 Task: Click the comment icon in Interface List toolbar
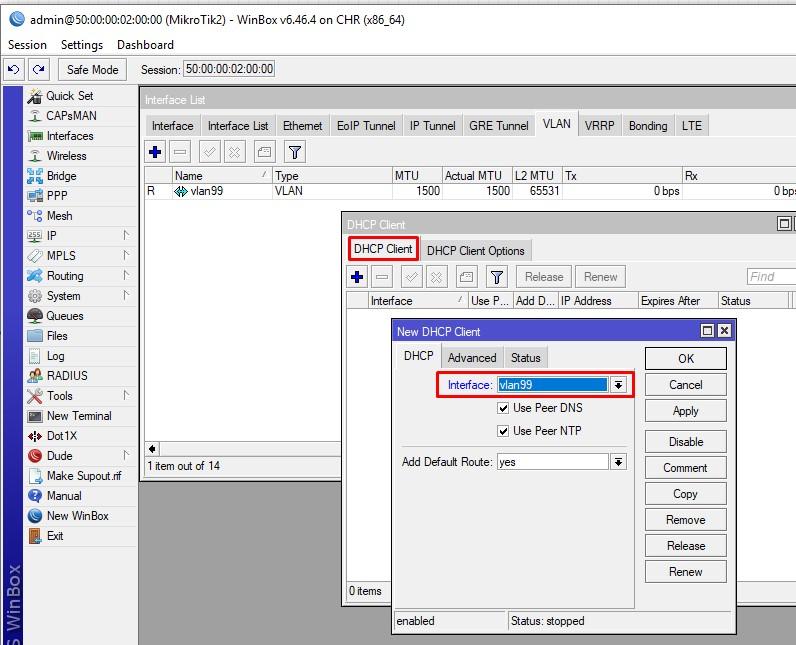[264, 152]
